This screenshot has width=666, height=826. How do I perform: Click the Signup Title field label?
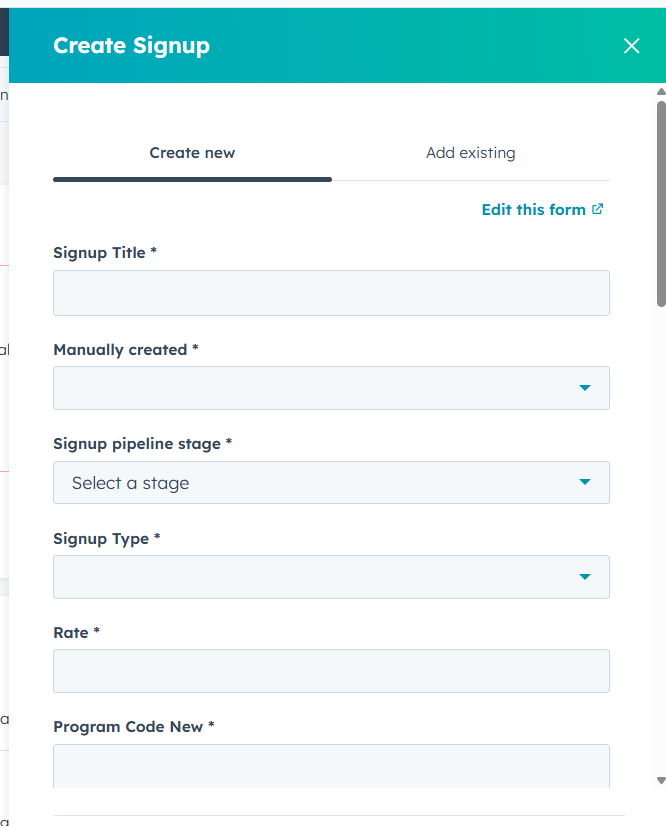104,253
